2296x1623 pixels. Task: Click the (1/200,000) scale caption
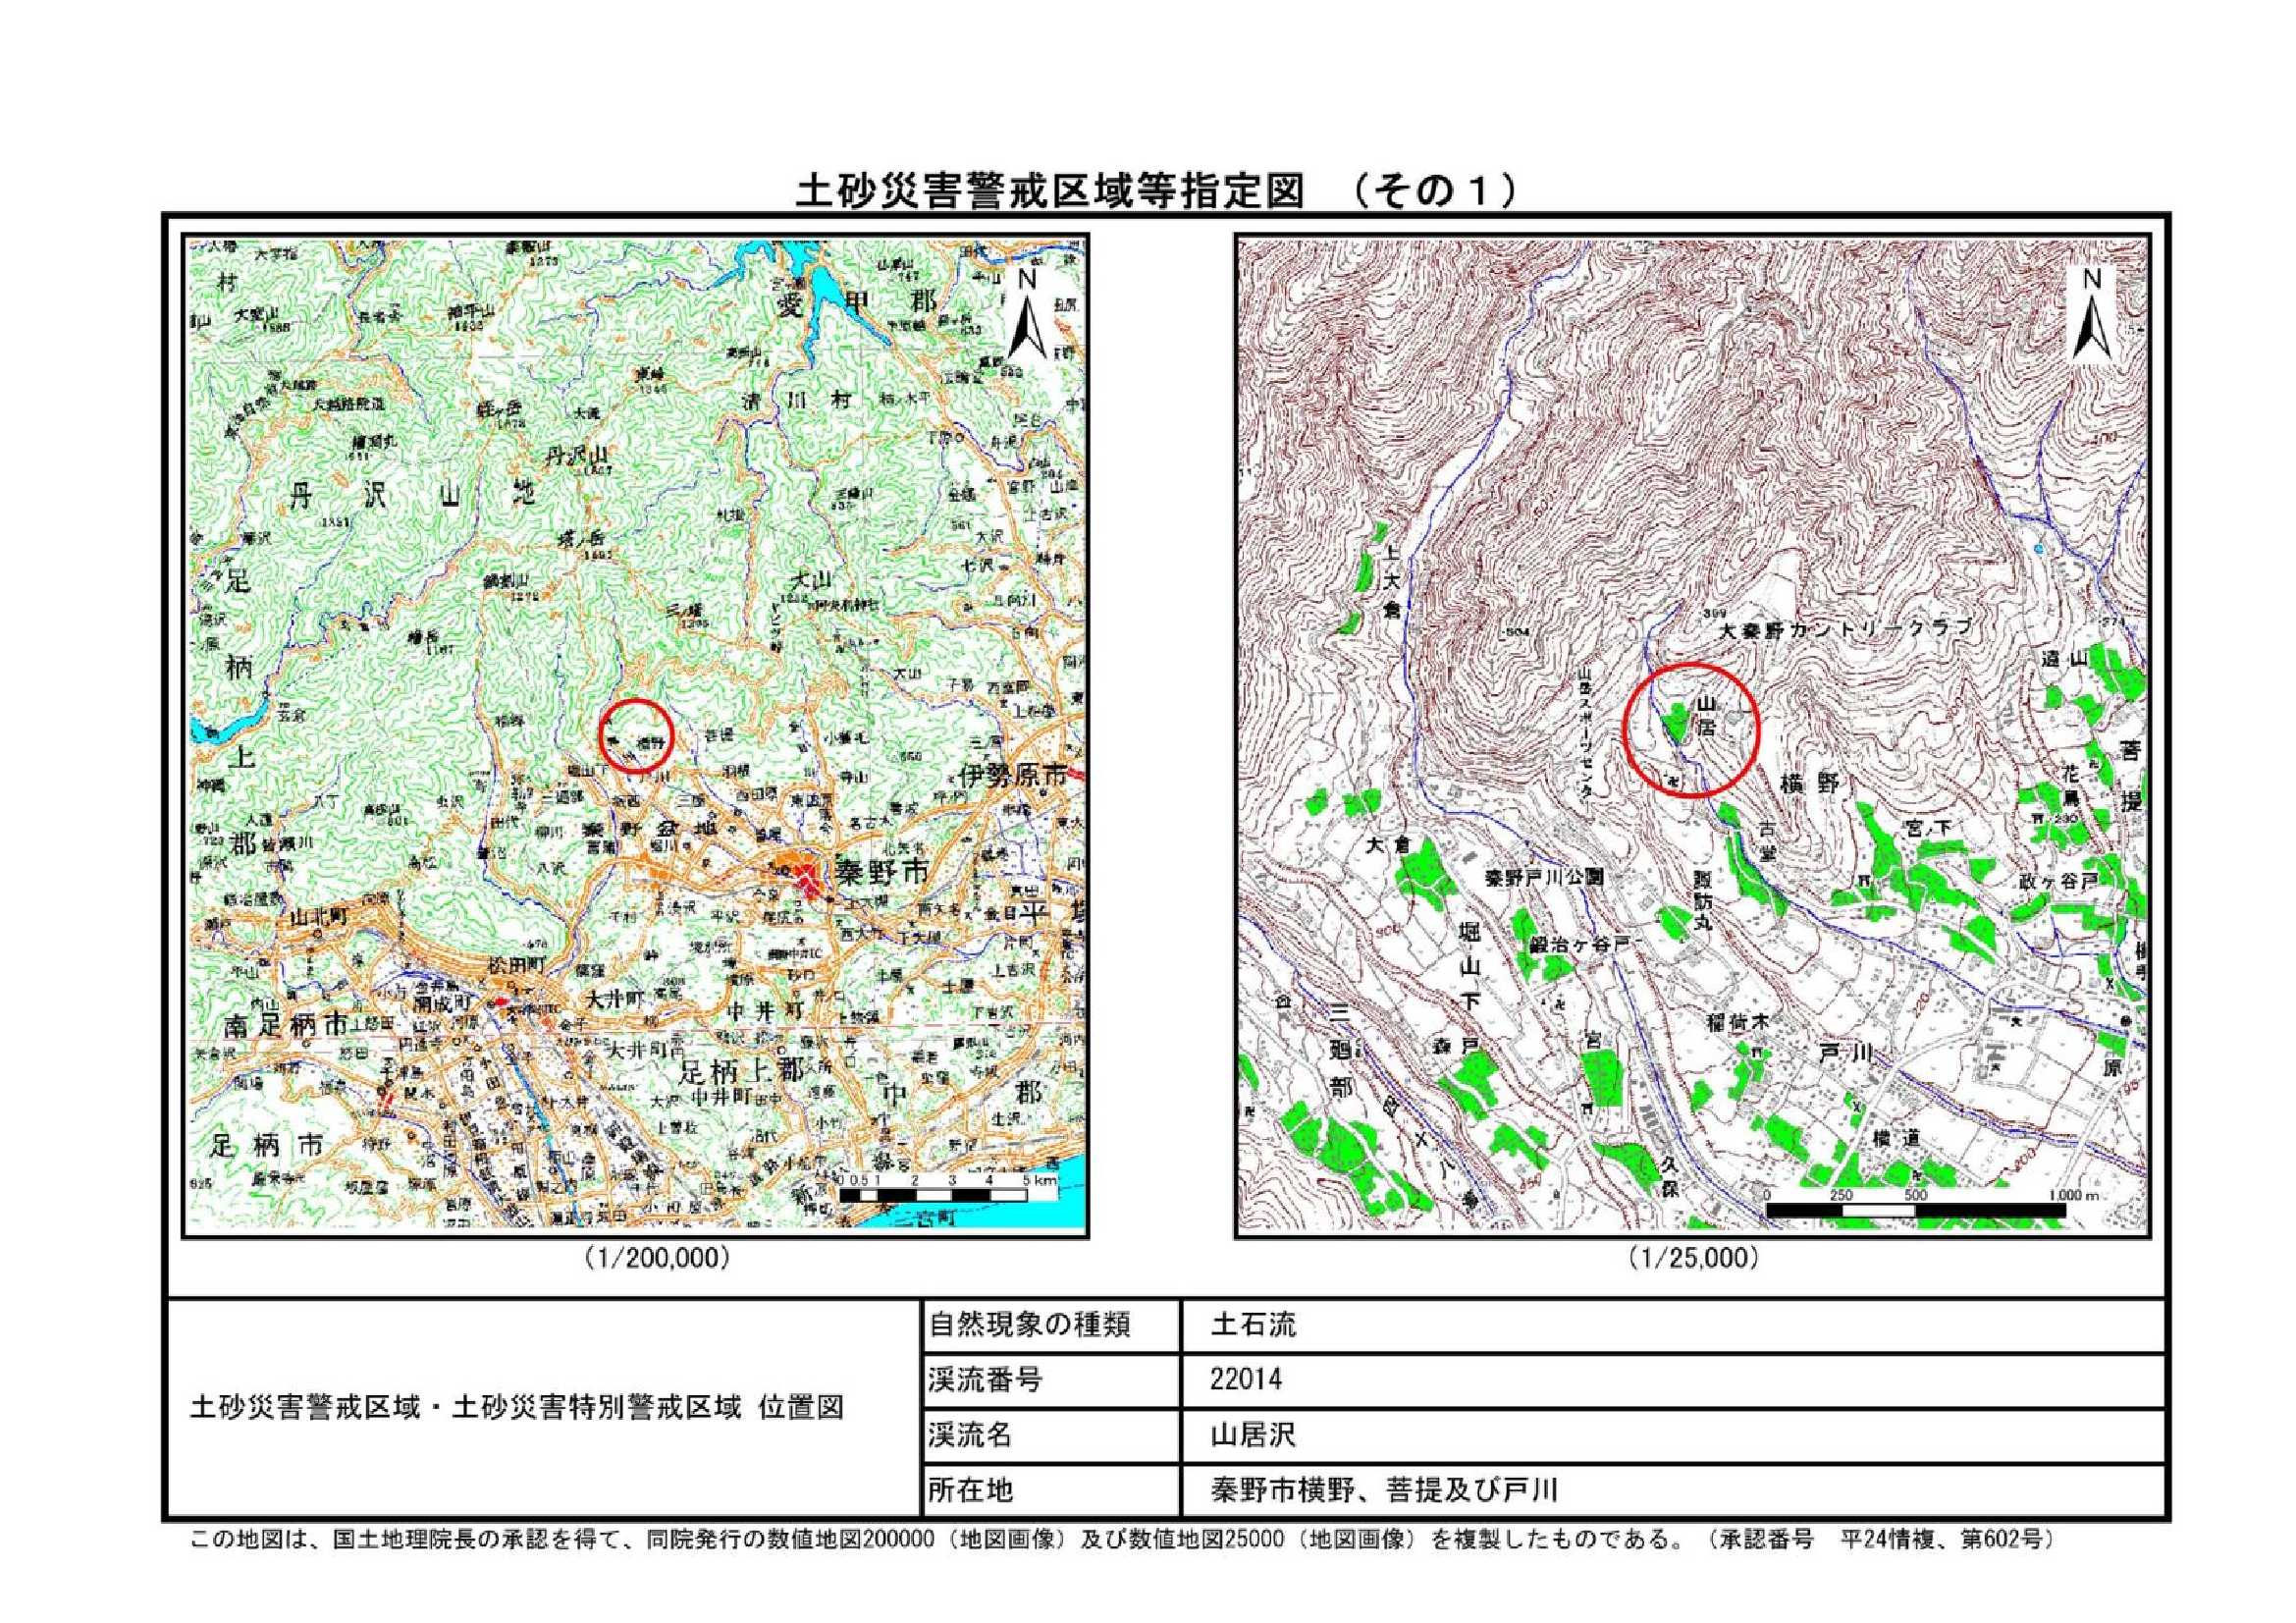click(657, 1258)
